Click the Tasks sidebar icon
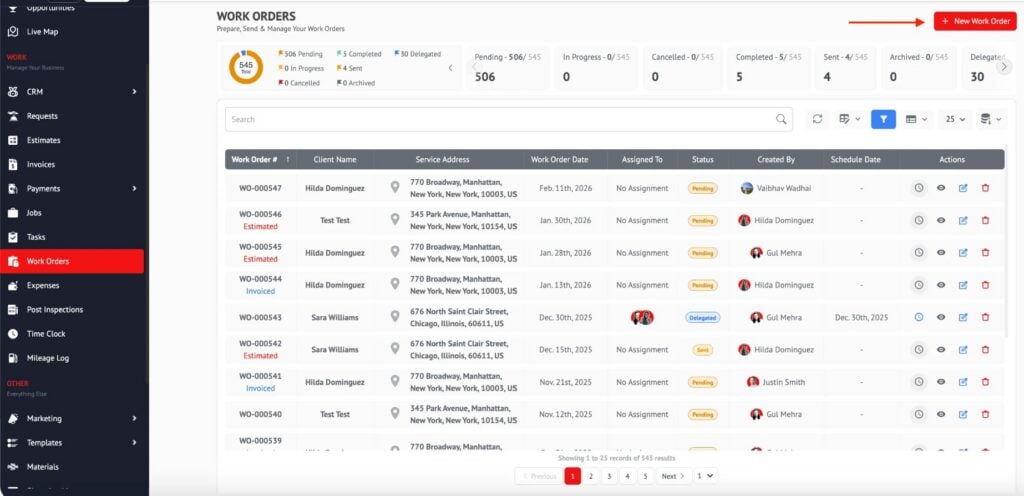The width and height of the screenshot is (1024, 496). pyautogui.click(x=12, y=237)
